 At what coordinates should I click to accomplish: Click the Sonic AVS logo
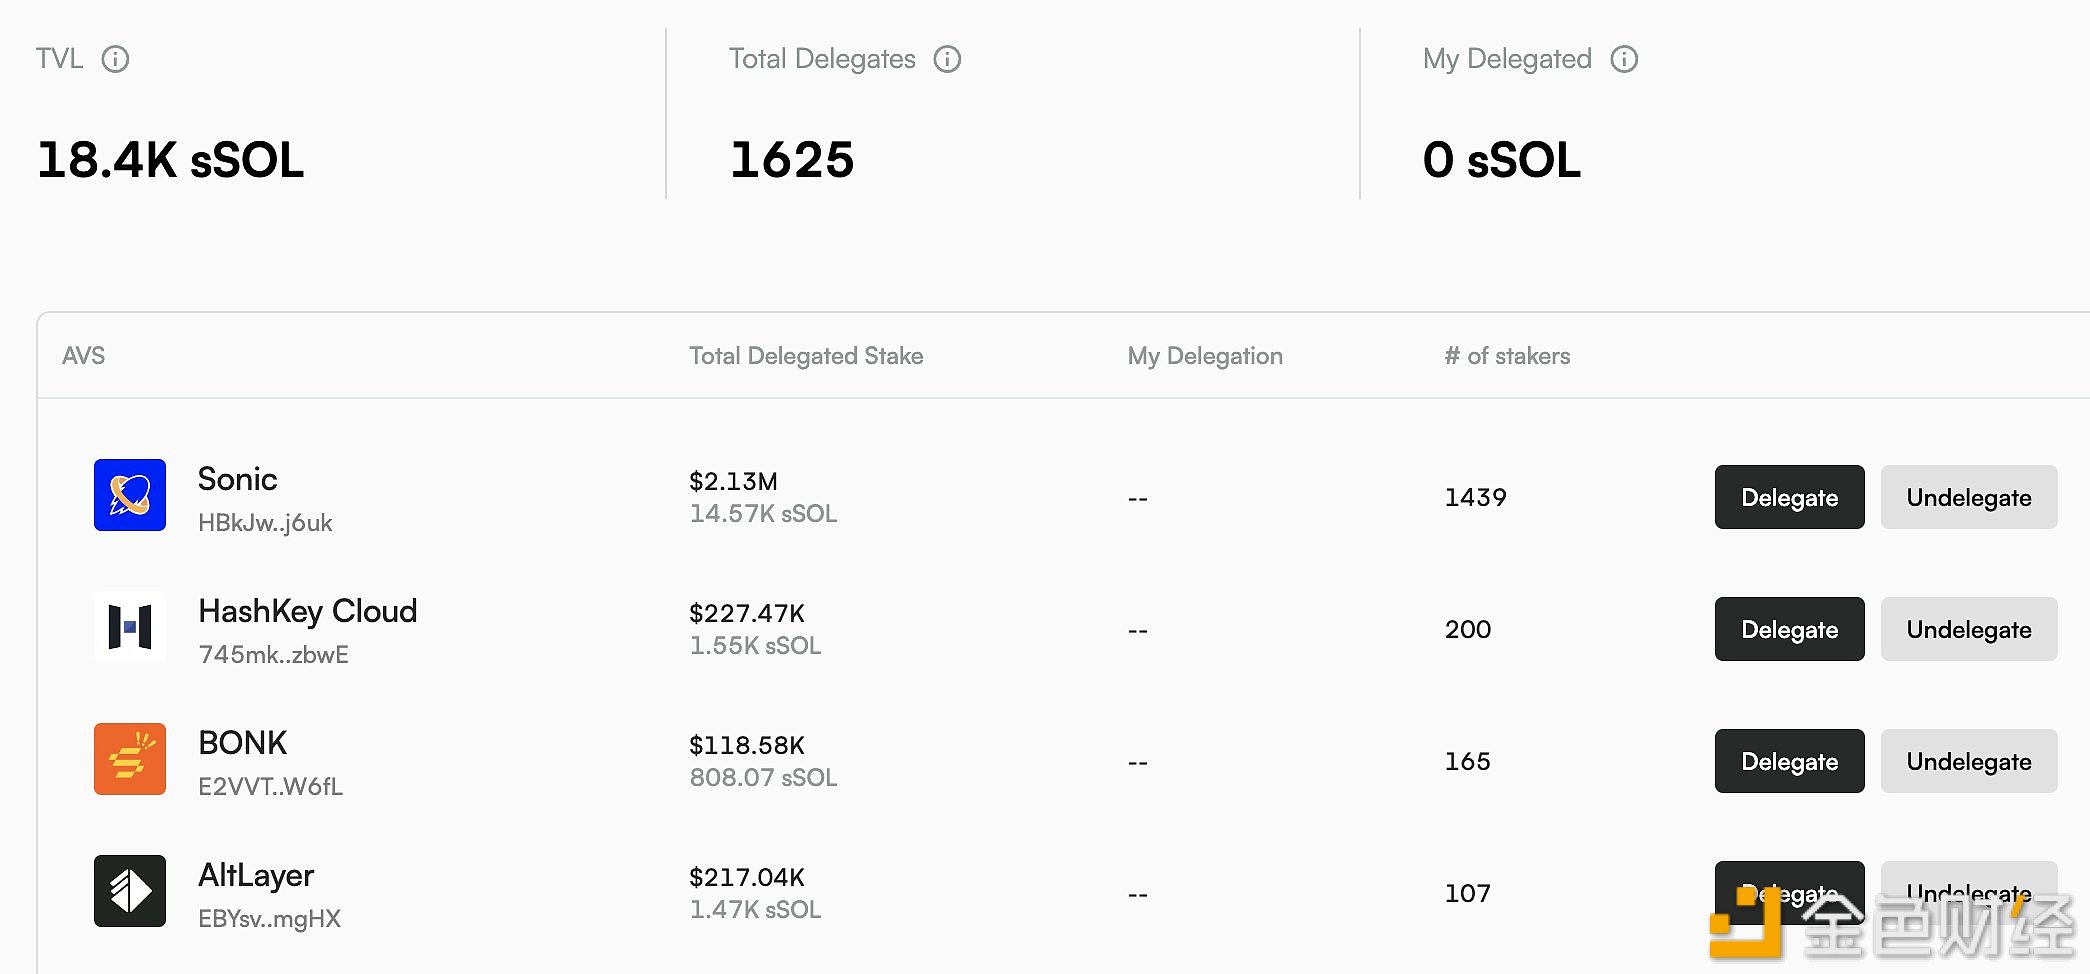130,495
